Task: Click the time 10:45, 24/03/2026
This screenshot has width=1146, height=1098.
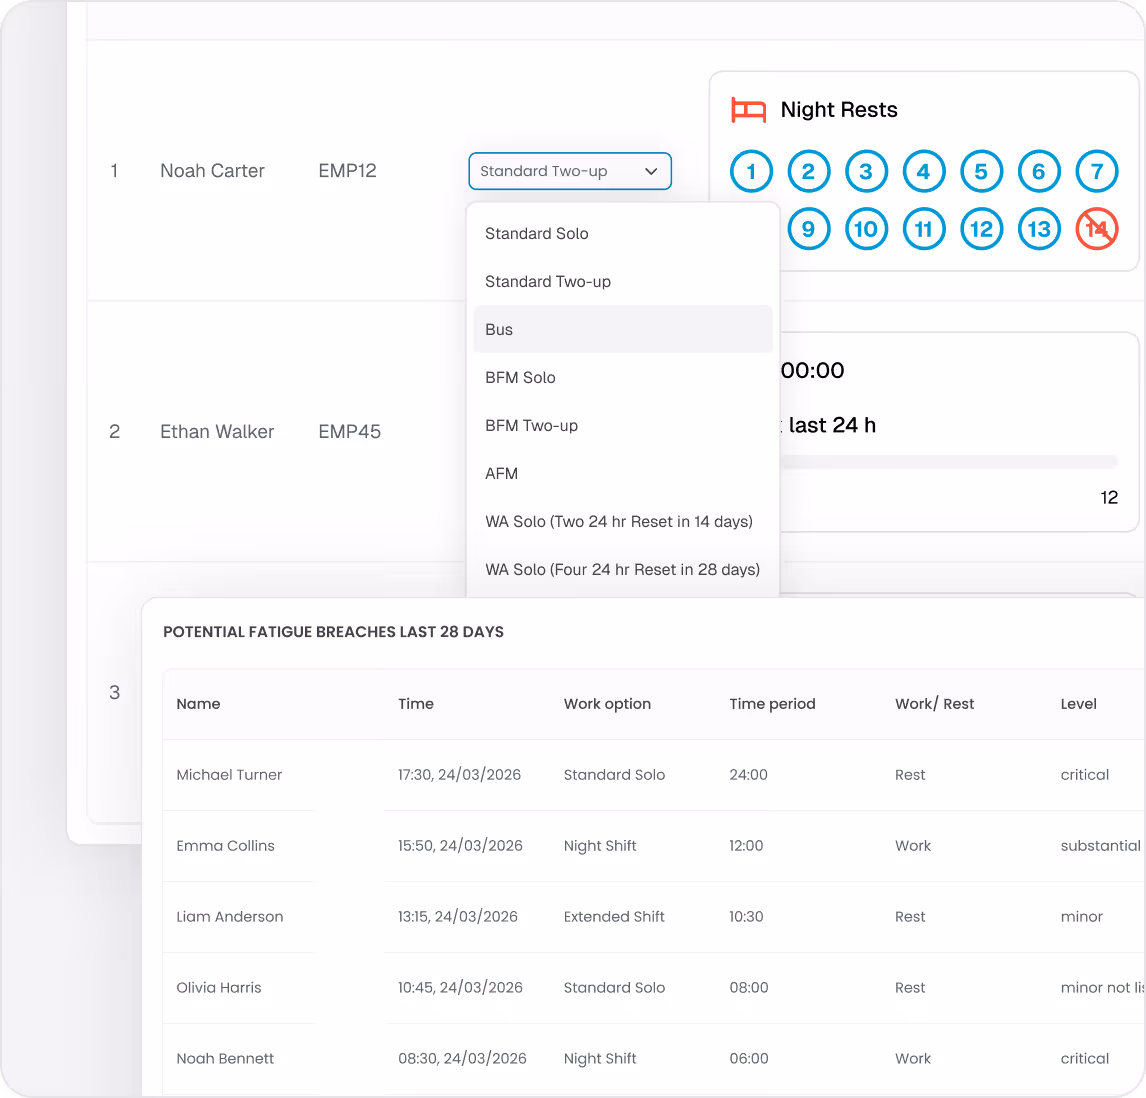Action: 460,988
